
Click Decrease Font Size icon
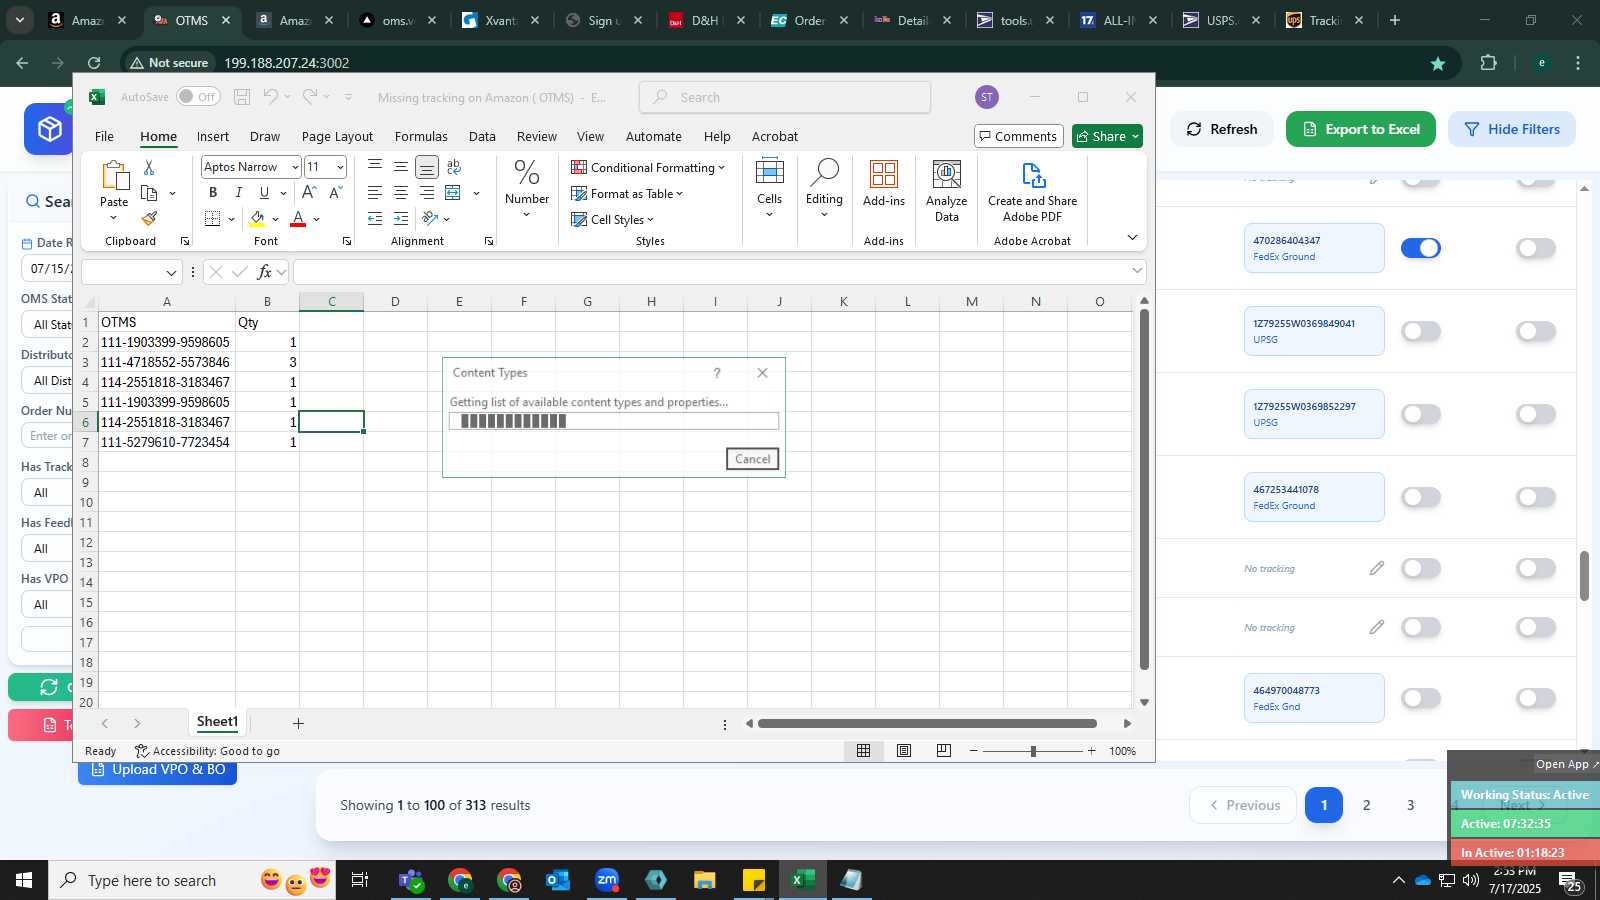335,192
